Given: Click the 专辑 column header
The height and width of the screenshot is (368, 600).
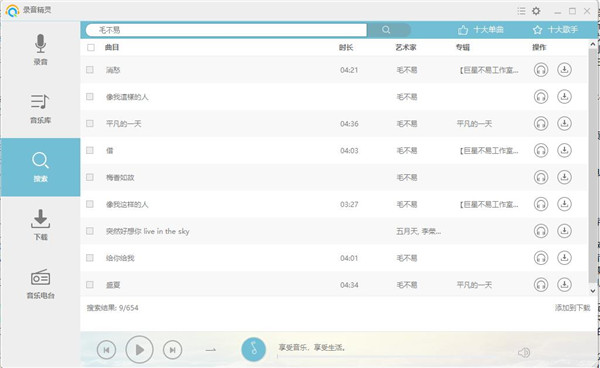Looking at the screenshot, I should pos(463,47).
